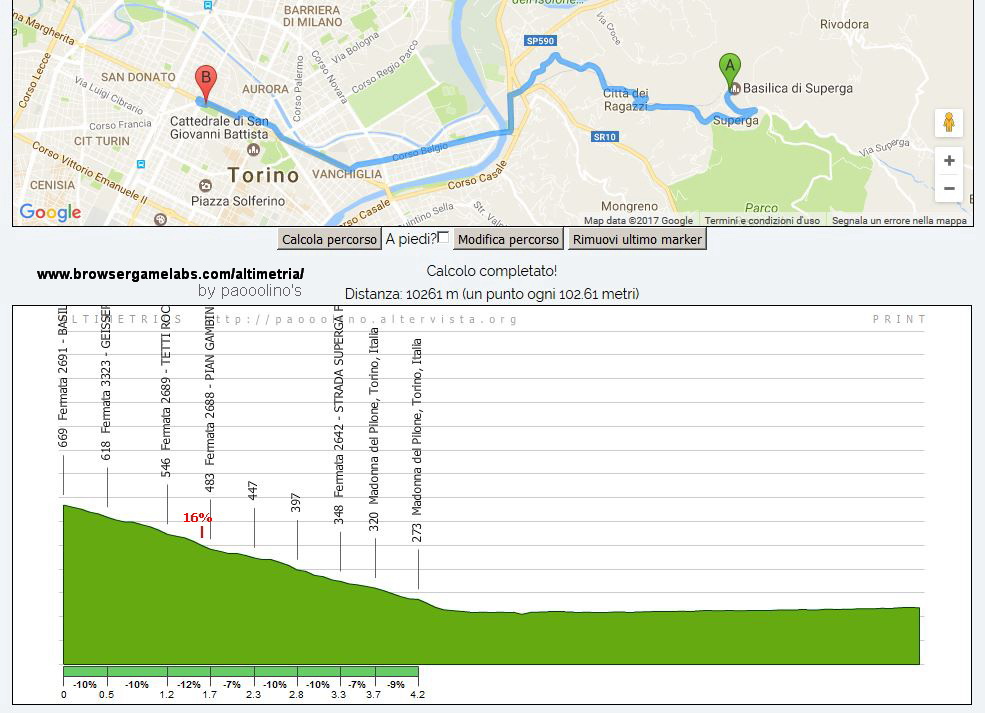Select the 618 elevation label
985x713 pixels.
pyautogui.click(x=106, y=450)
